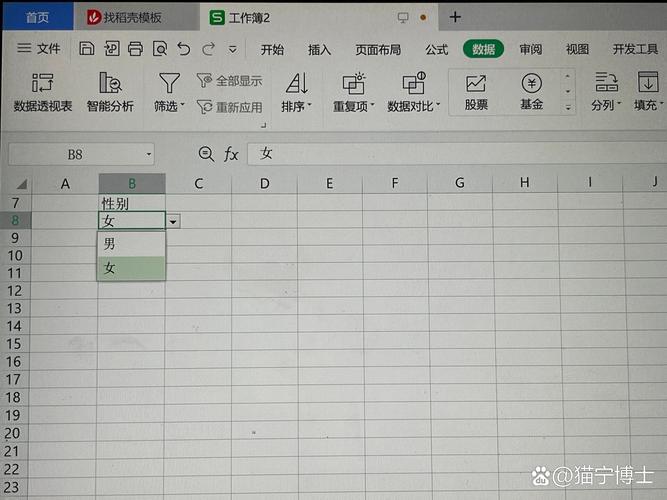Click the select-all corner triangle

(22, 184)
